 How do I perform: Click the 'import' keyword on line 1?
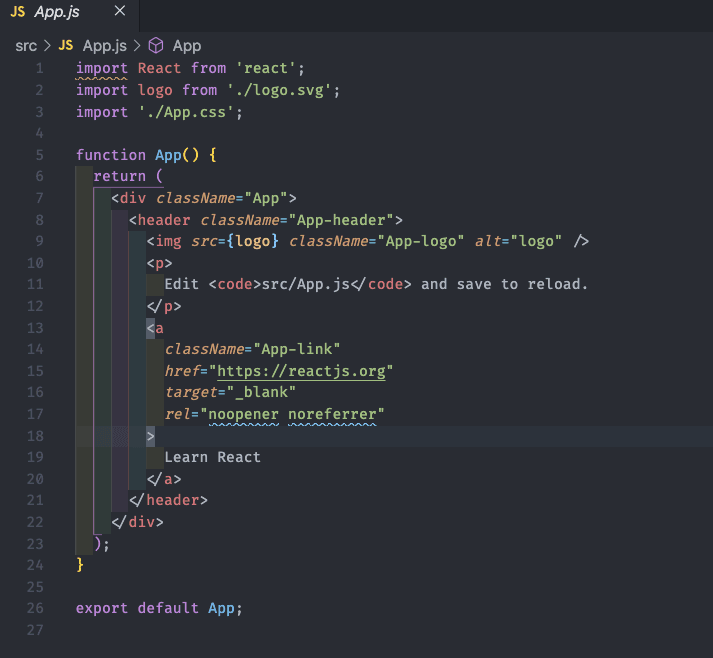(x=101, y=68)
